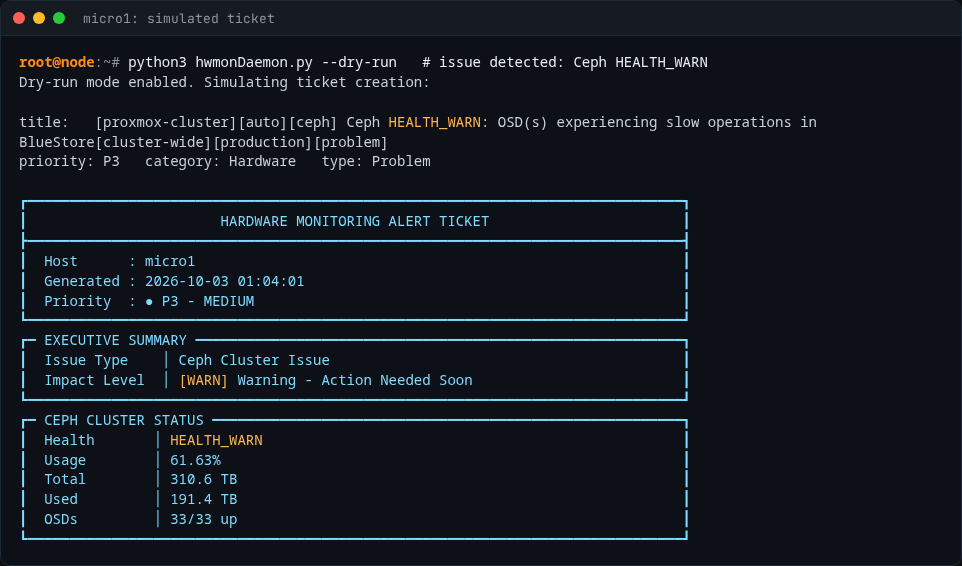
Task: Click the Generated timestamp 2026-10-03 01:04:01
Action: pyautogui.click(x=225, y=281)
